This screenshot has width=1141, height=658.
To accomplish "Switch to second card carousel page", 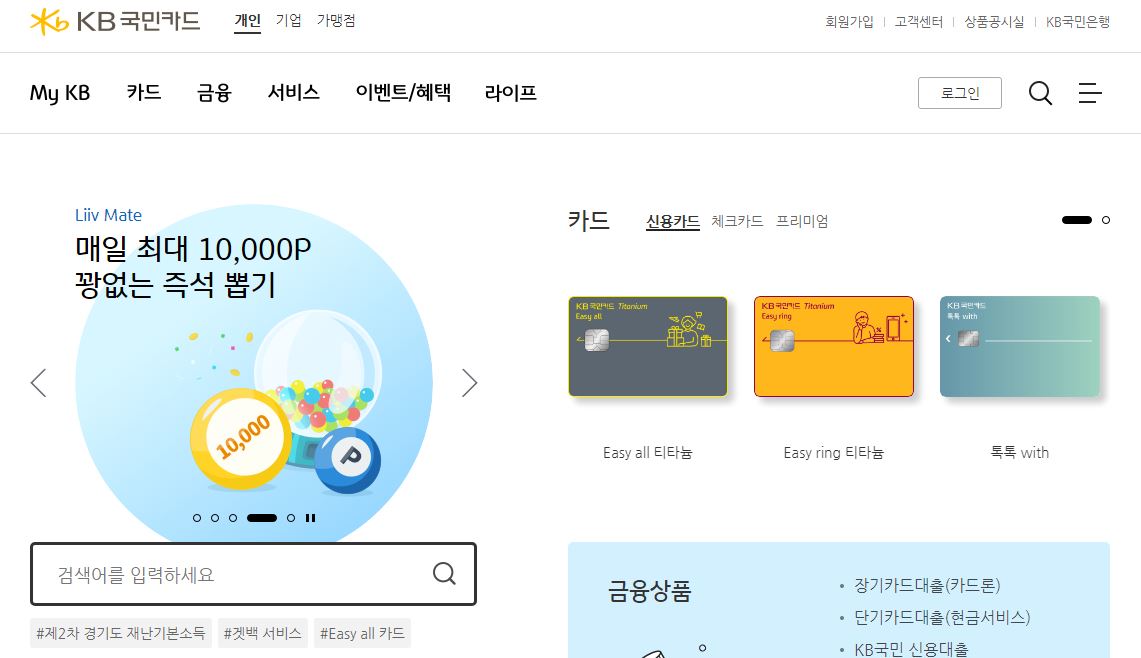I will pos(1106,220).
